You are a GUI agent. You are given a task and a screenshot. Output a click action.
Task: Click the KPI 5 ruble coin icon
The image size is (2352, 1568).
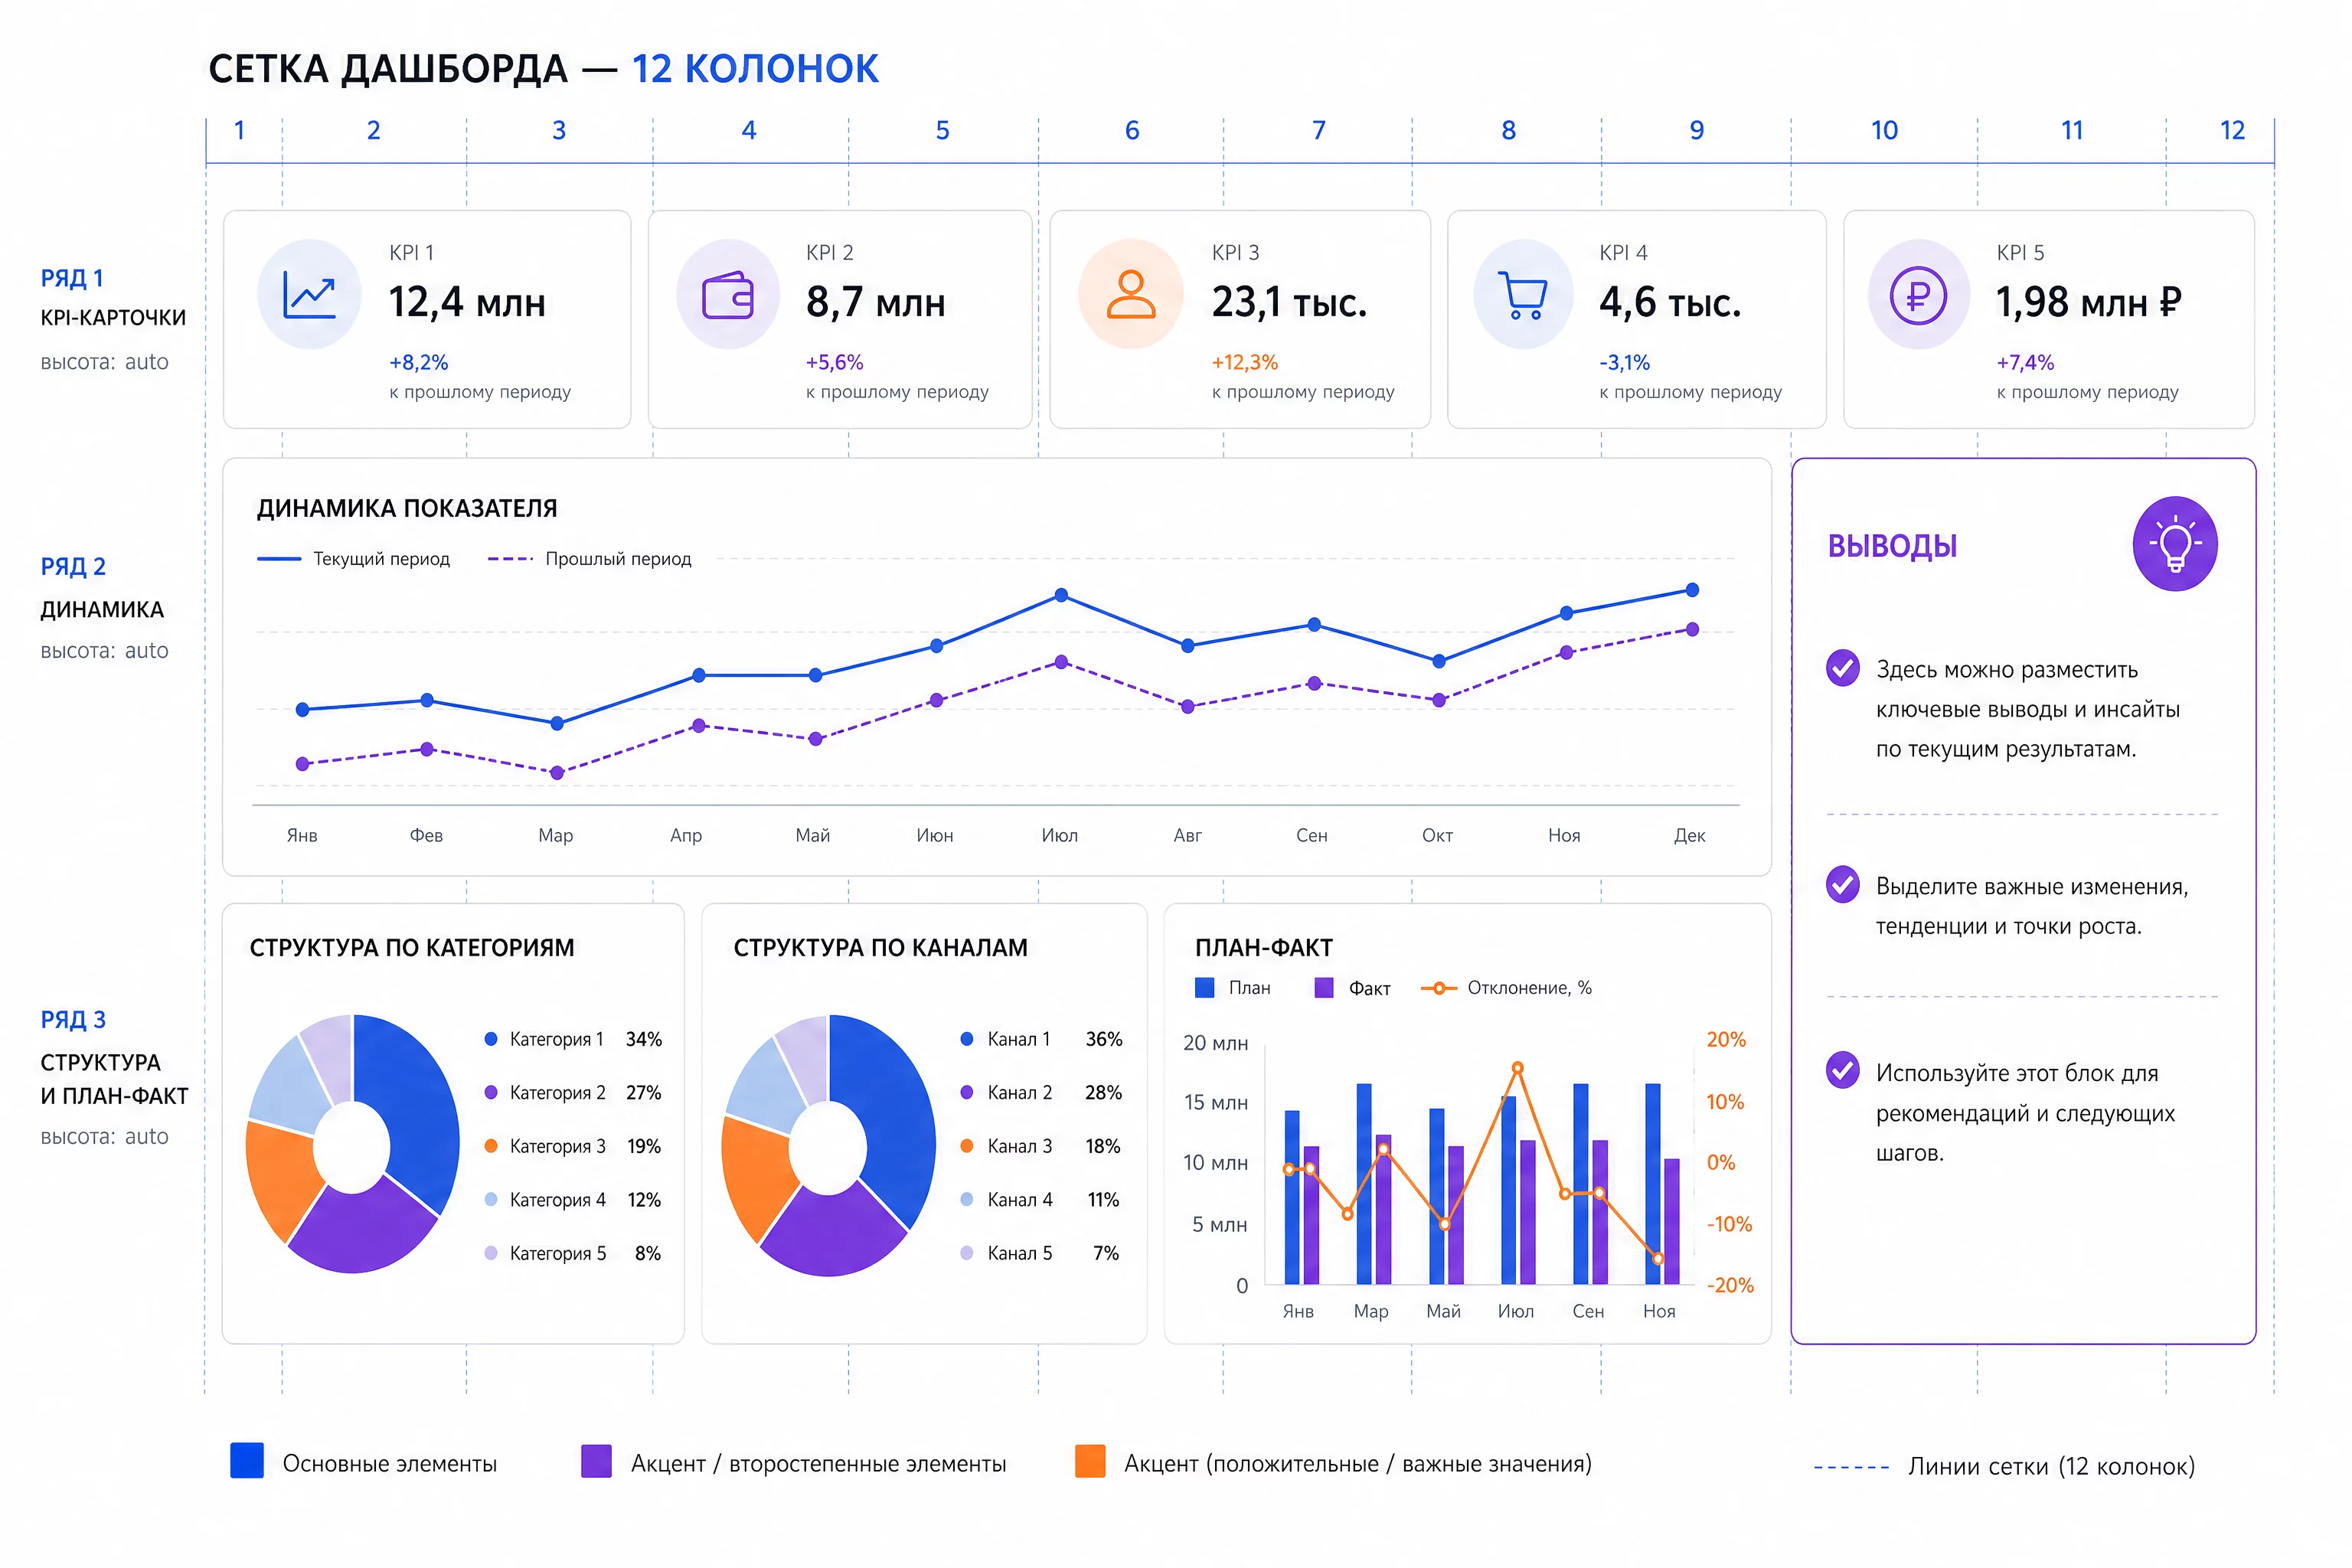pos(1919,294)
